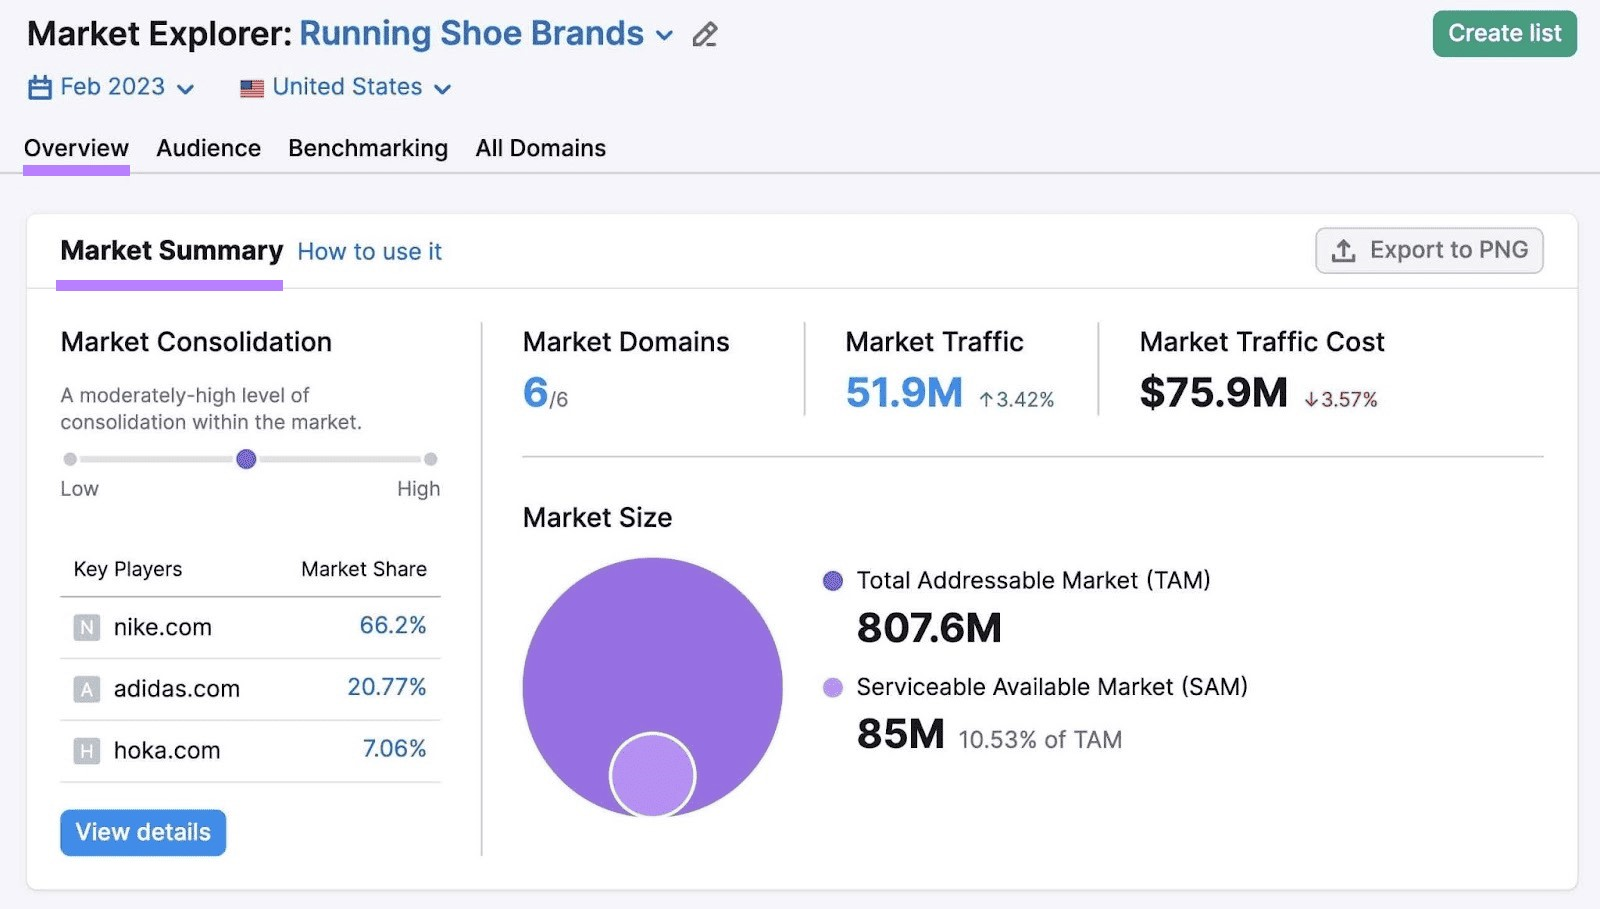Click the View details button

142,832
